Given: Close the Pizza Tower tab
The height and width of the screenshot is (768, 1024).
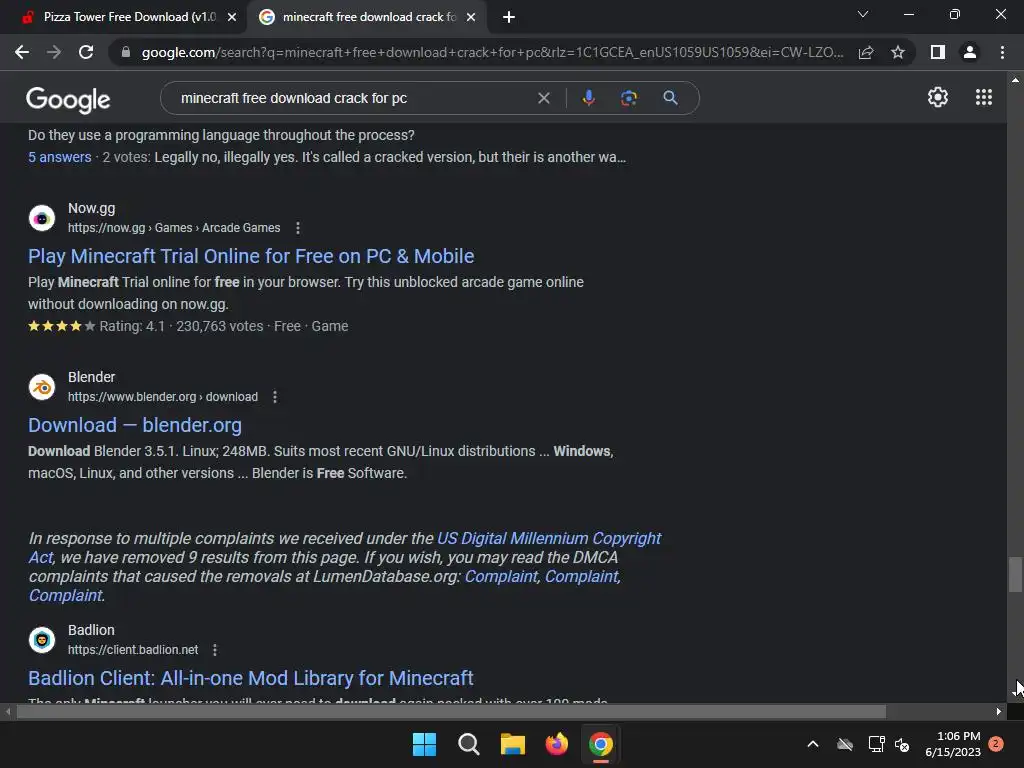Looking at the screenshot, I should click(232, 17).
